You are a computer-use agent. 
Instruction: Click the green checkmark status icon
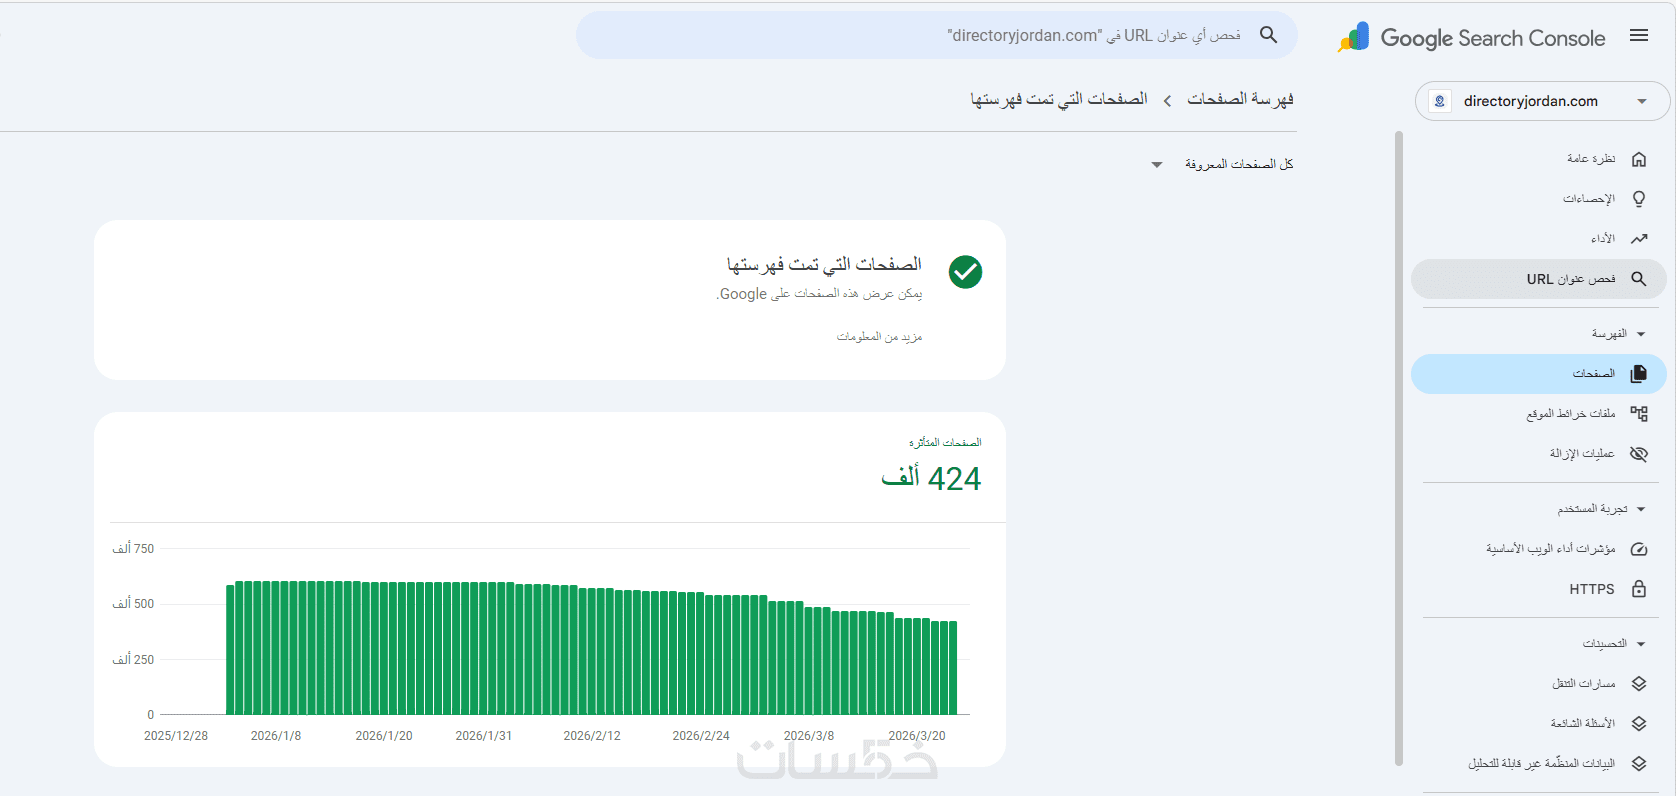965,272
